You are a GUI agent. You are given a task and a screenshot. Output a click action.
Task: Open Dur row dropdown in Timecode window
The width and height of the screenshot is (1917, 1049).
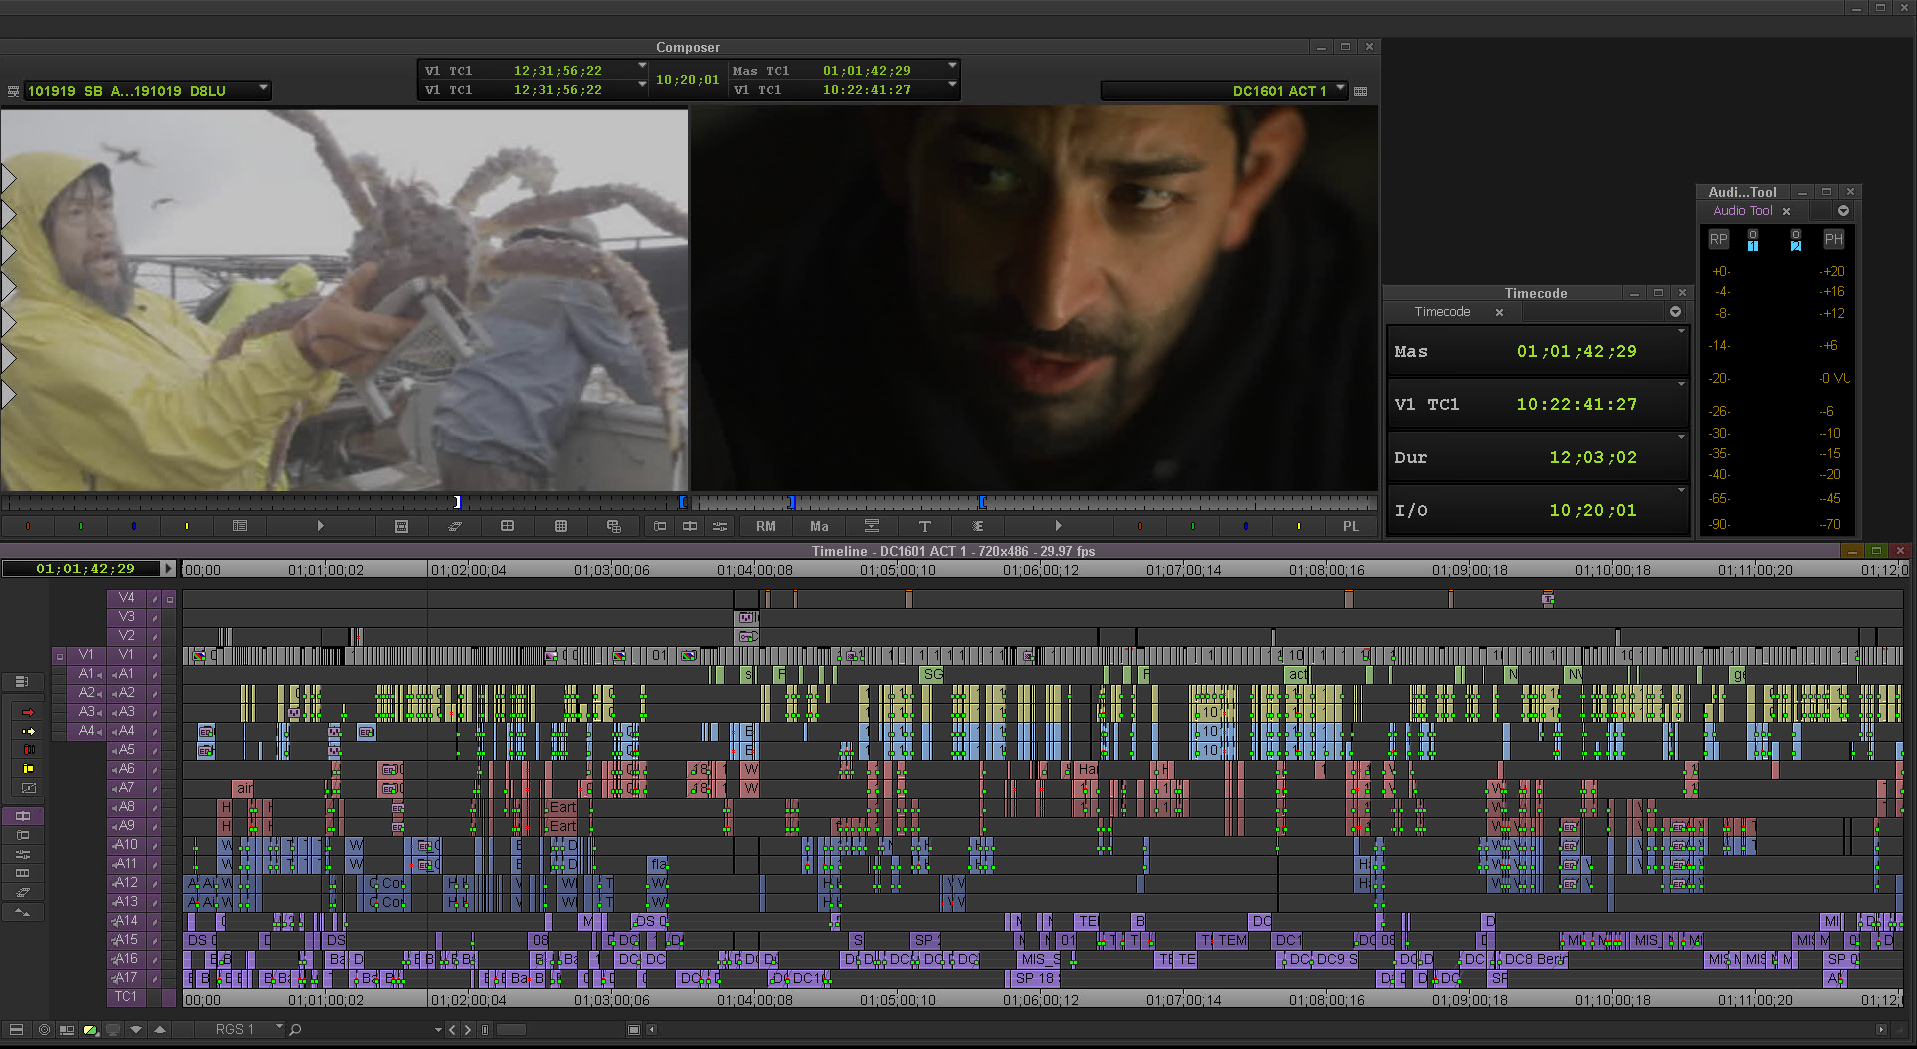click(1681, 437)
